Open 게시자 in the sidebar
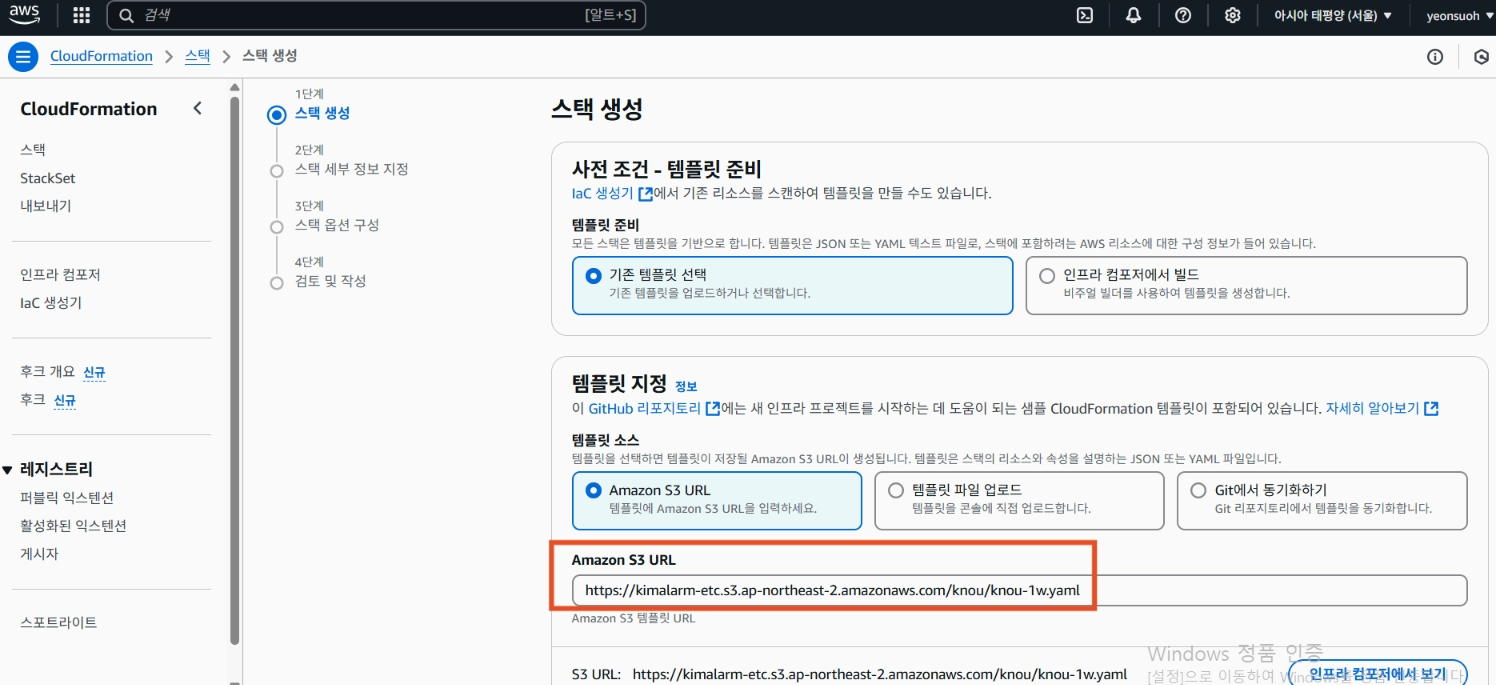 click(39, 553)
